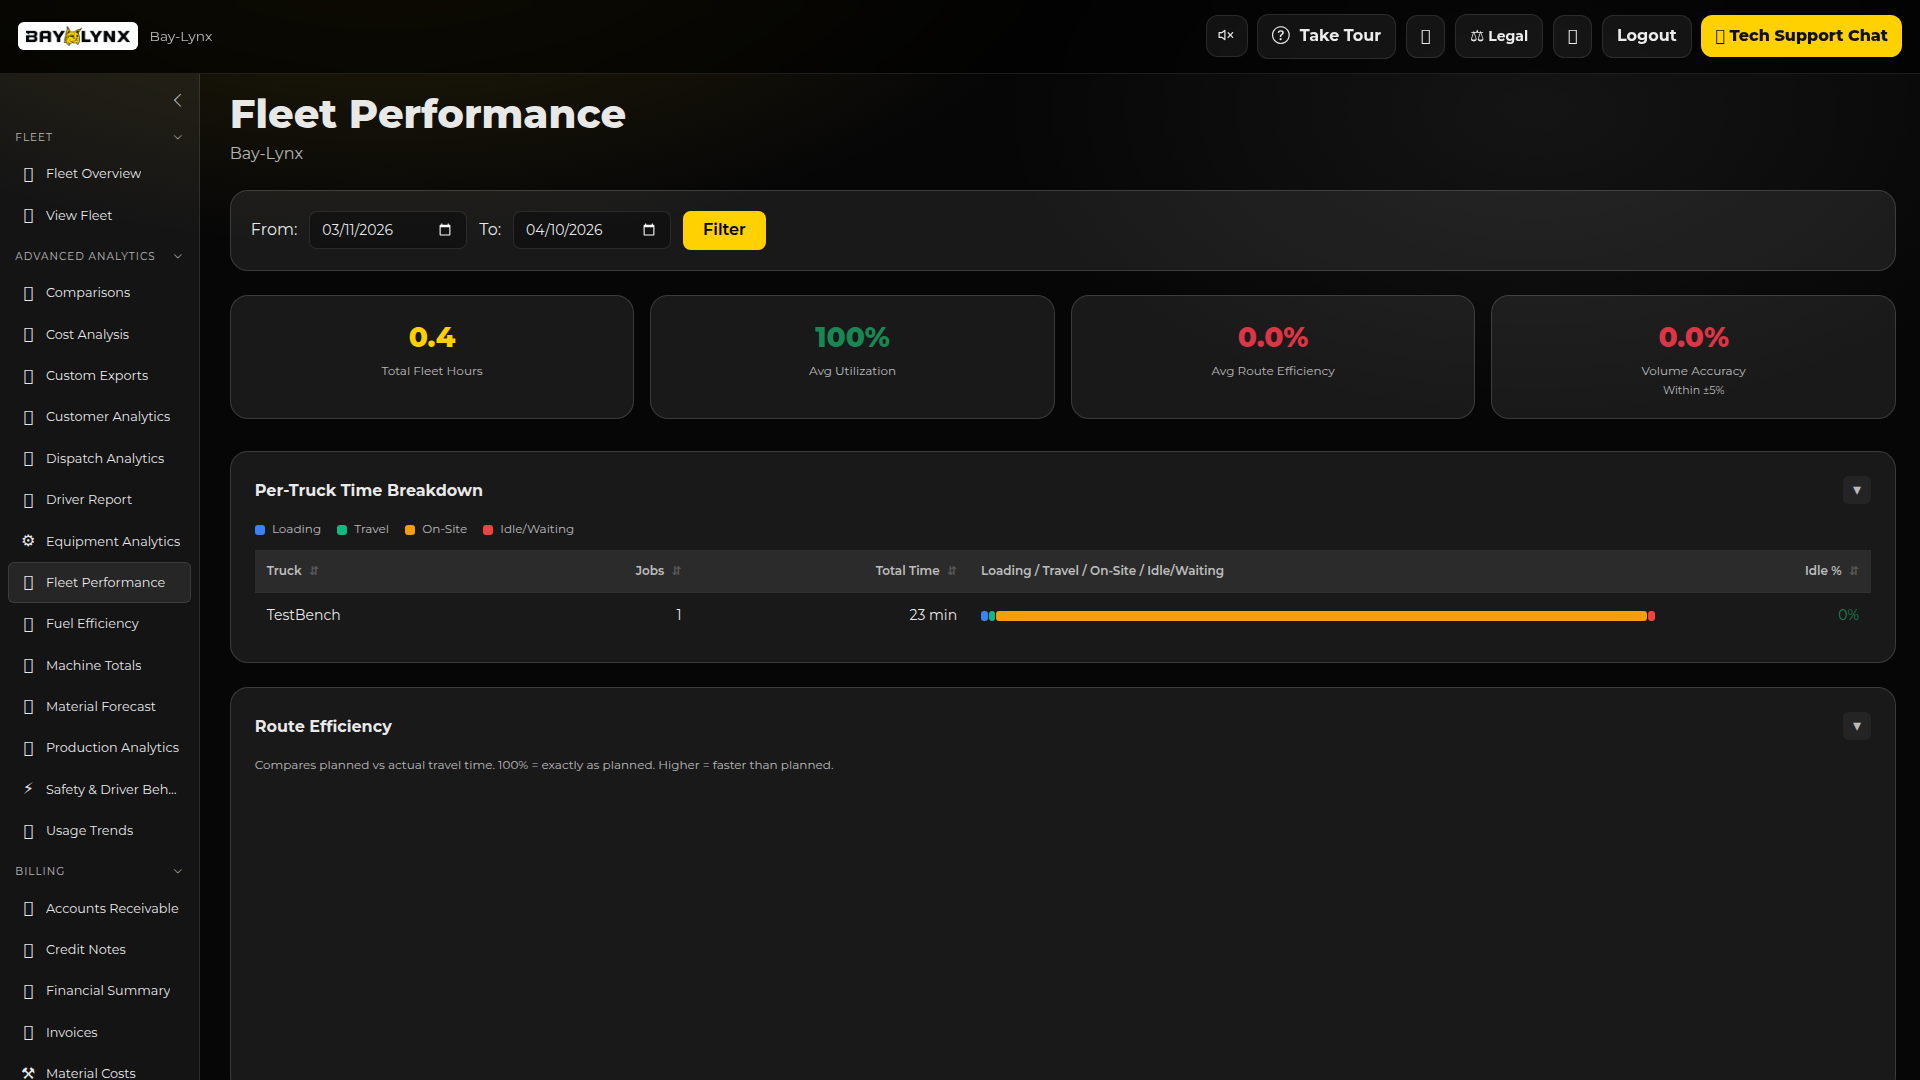
Task: Switch to the Fuel Efficiency page
Action: click(92, 623)
